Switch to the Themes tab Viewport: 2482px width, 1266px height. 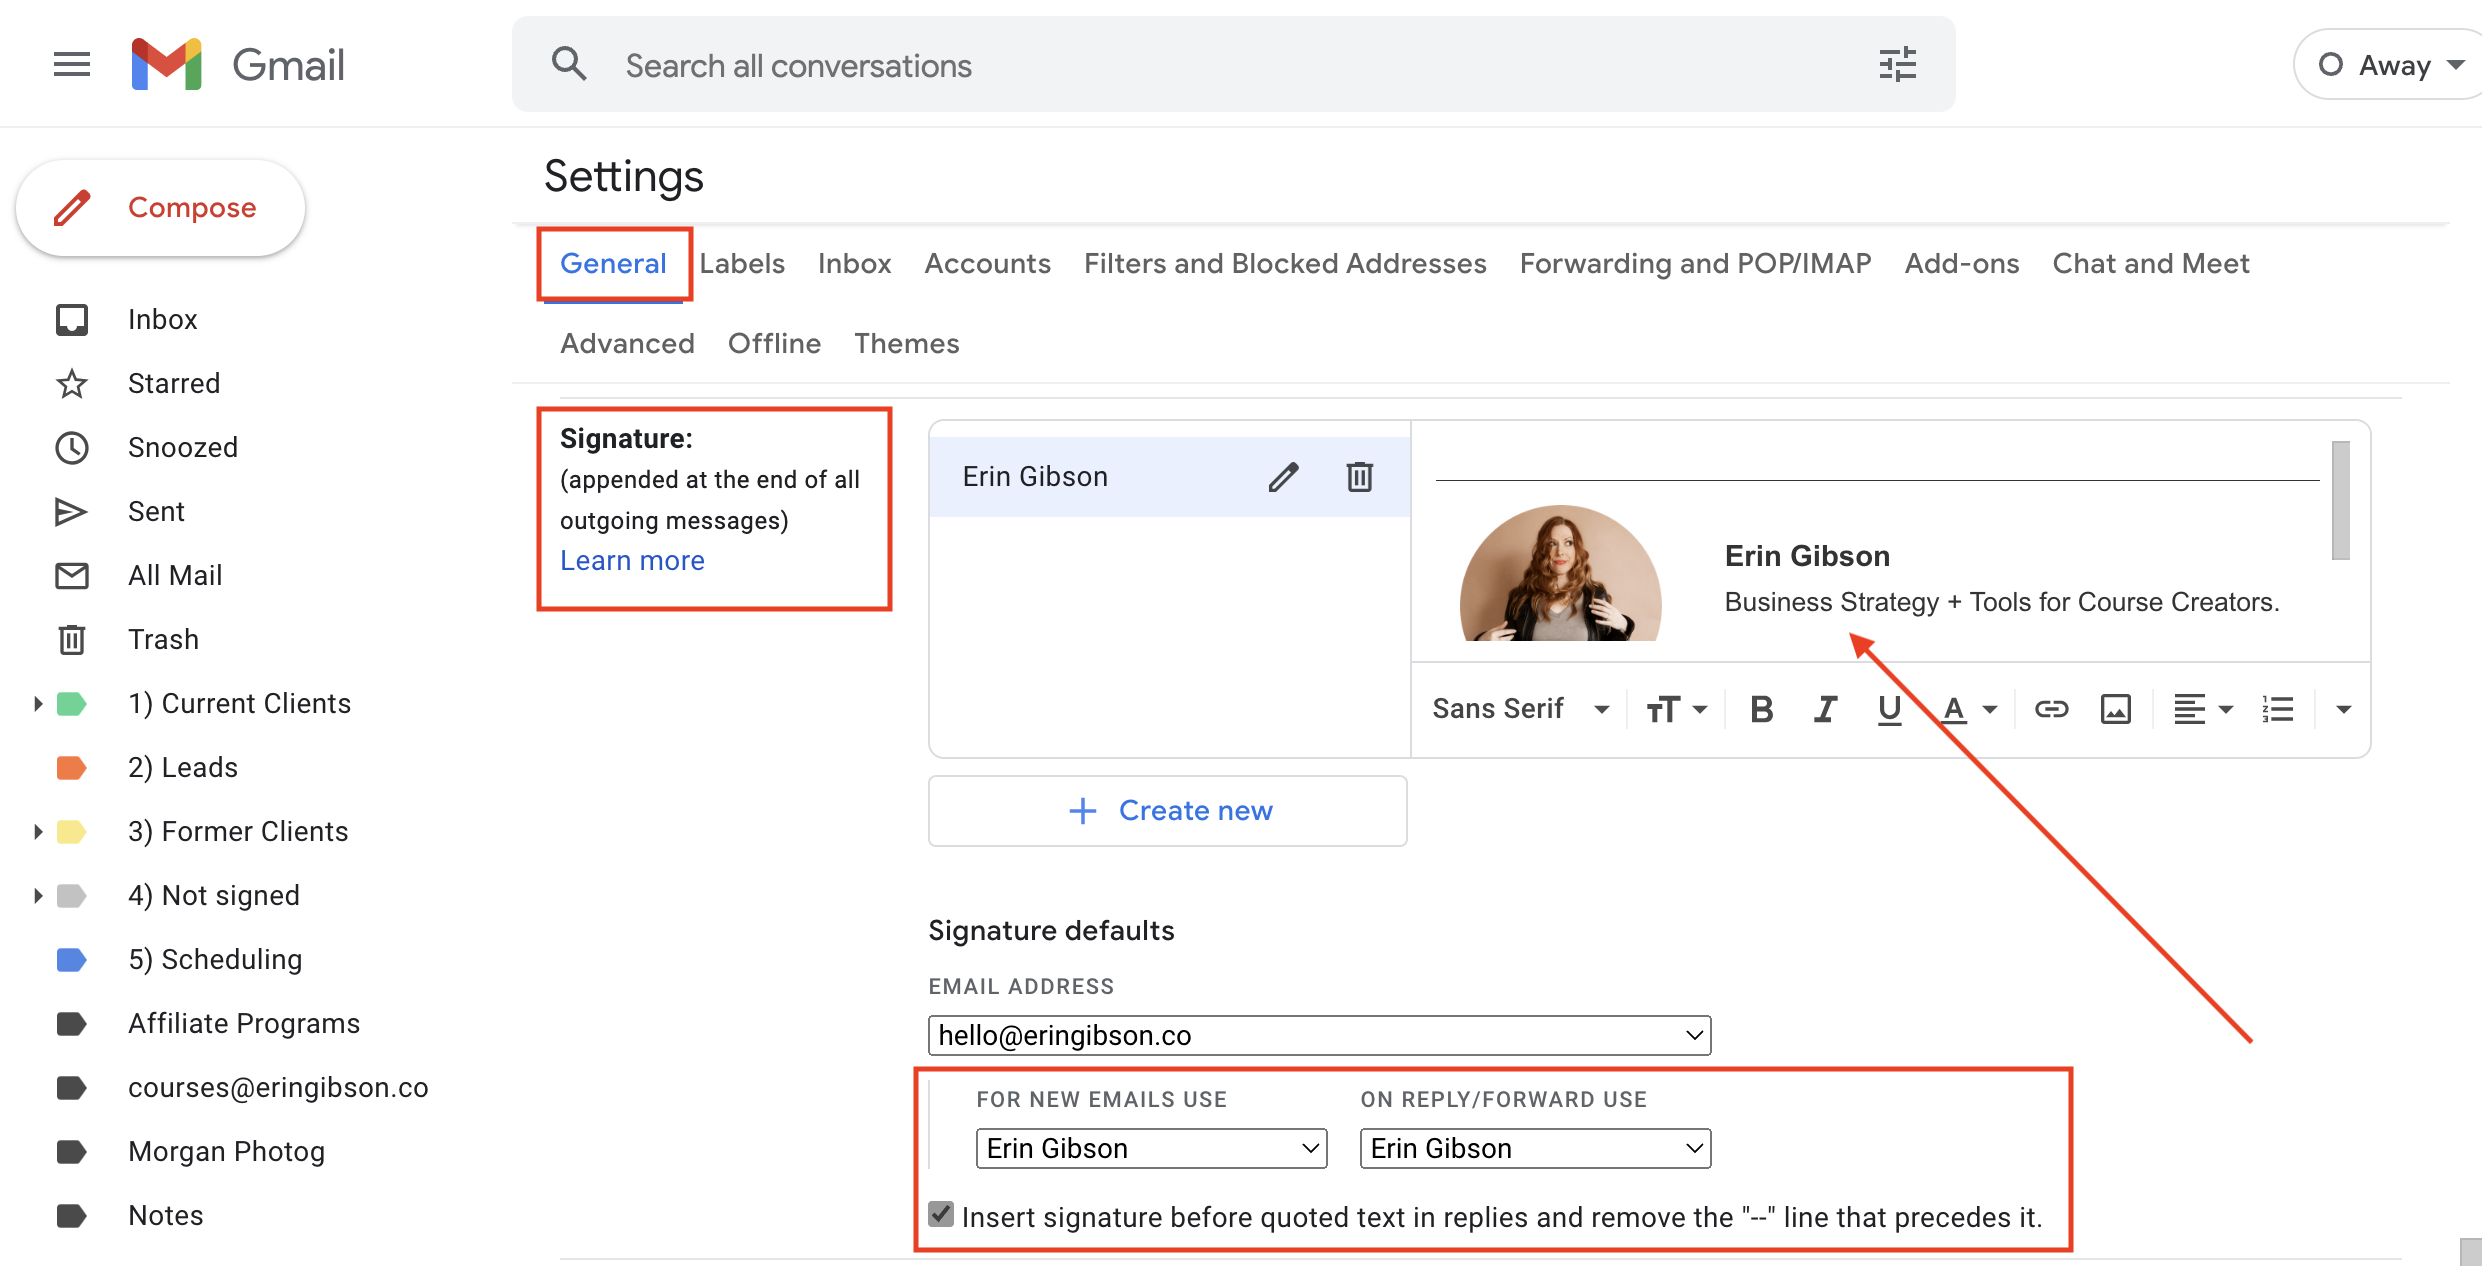pyautogui.click(x=906, y=343)
